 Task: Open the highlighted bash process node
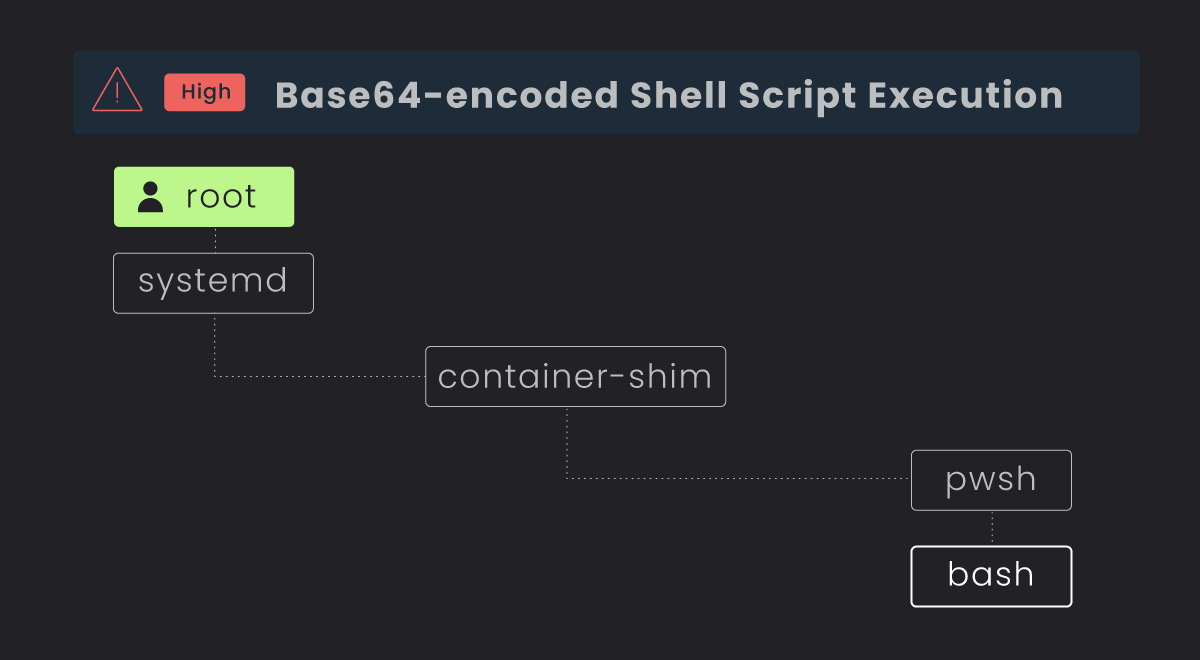991,576
